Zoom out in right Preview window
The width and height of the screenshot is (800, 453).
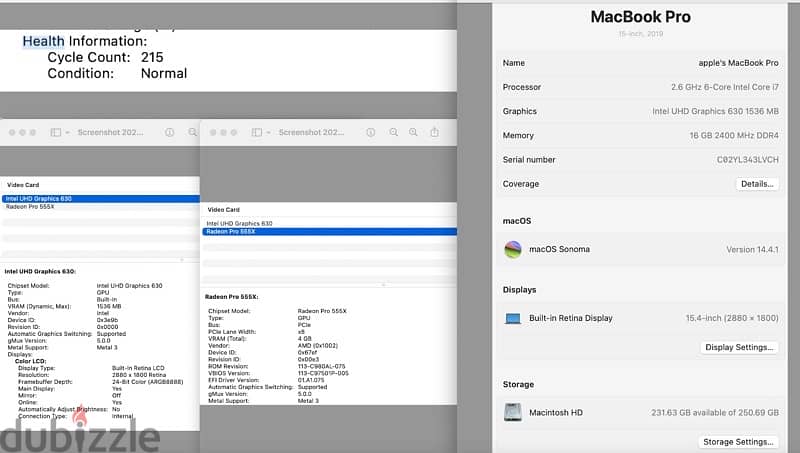tap(393, 132)
